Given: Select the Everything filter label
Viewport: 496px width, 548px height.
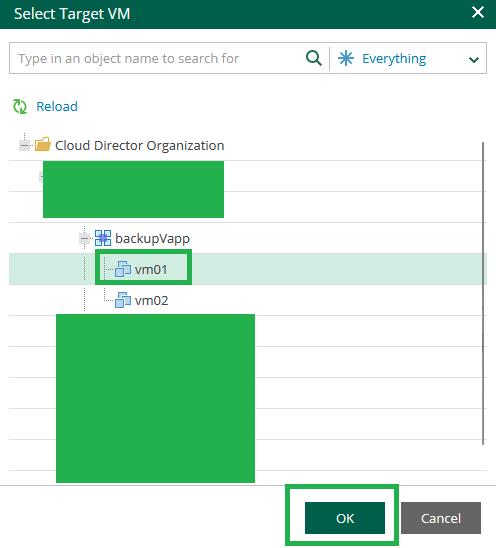Looking at the screenshot, I should [x=394, y=59].
